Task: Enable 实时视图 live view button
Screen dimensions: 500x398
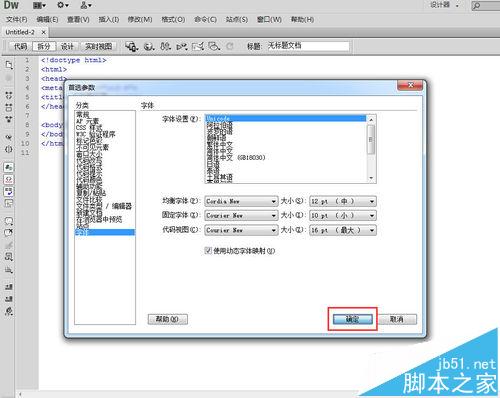Action: click(98, 46)
